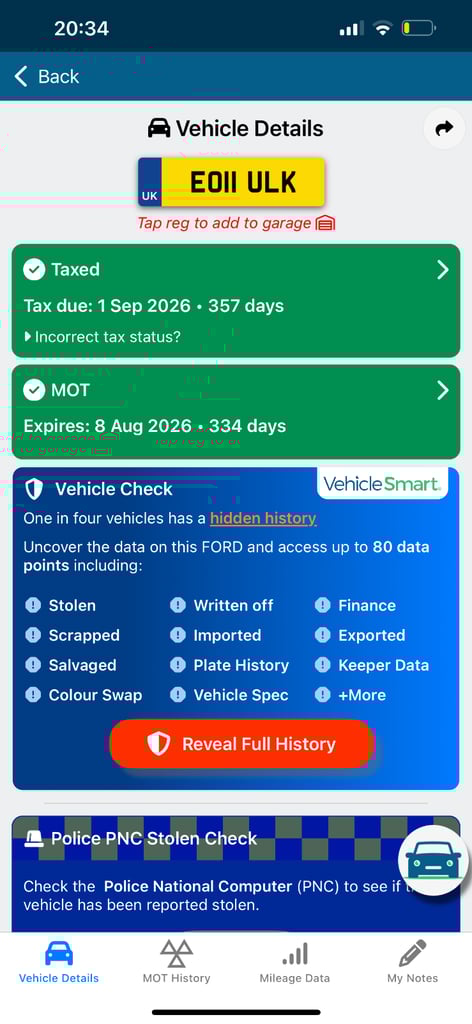Tap the MOT status checkmark
This screenshot has width=472, height=1024.
(x=34, y=390)
